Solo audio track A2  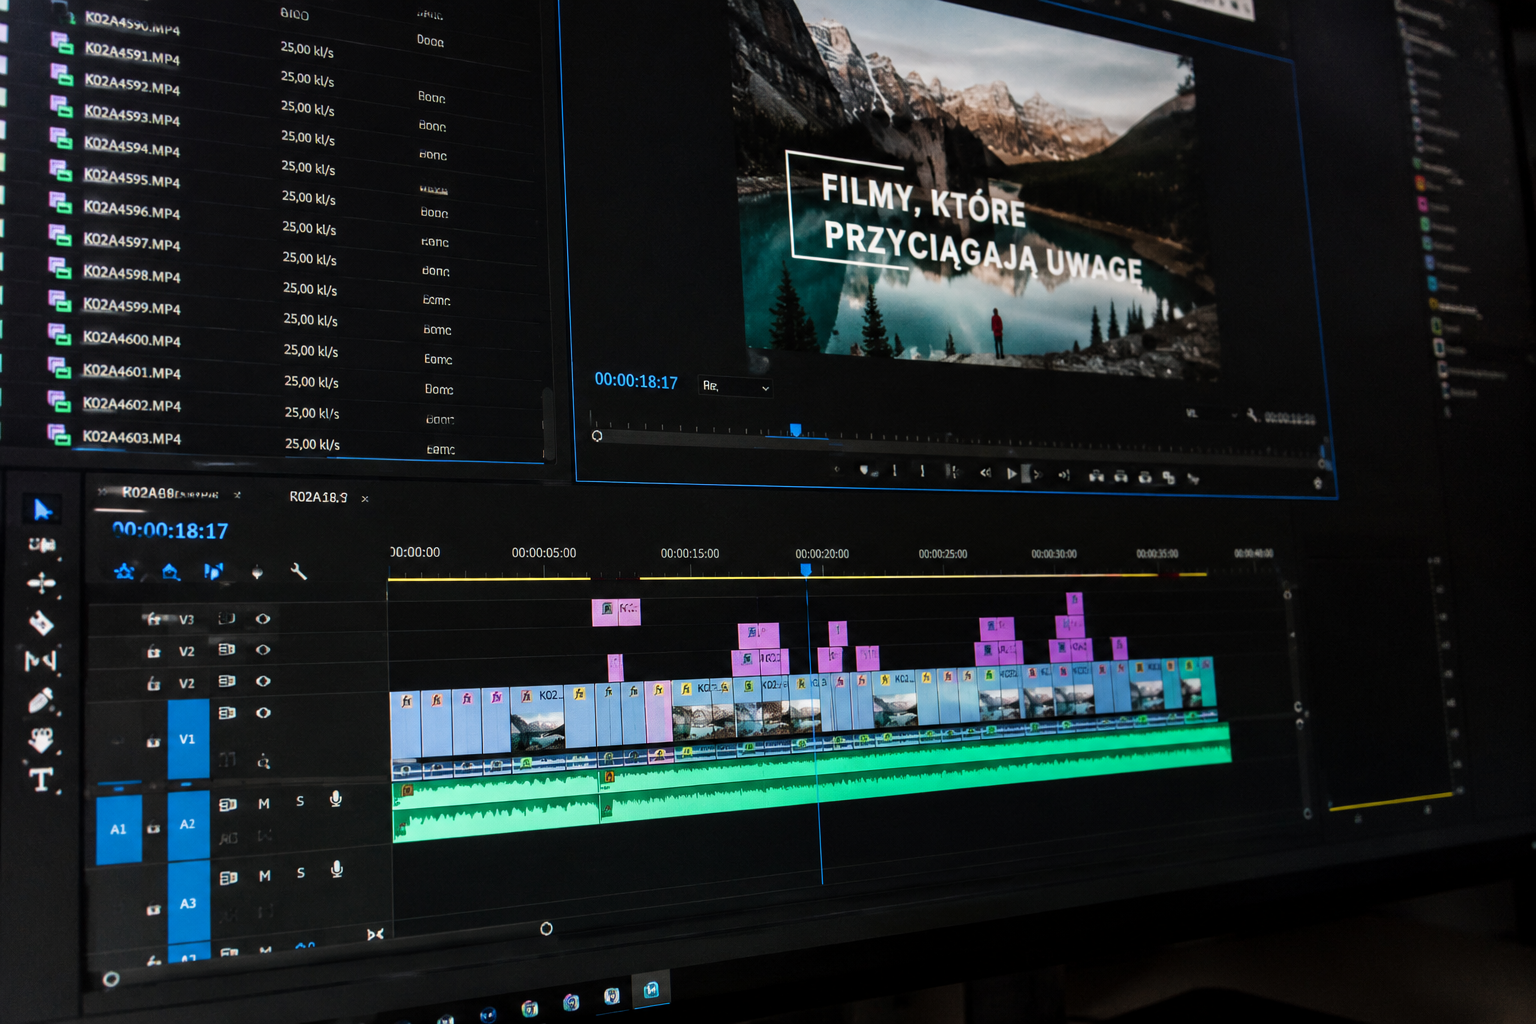tap(300, 802)
